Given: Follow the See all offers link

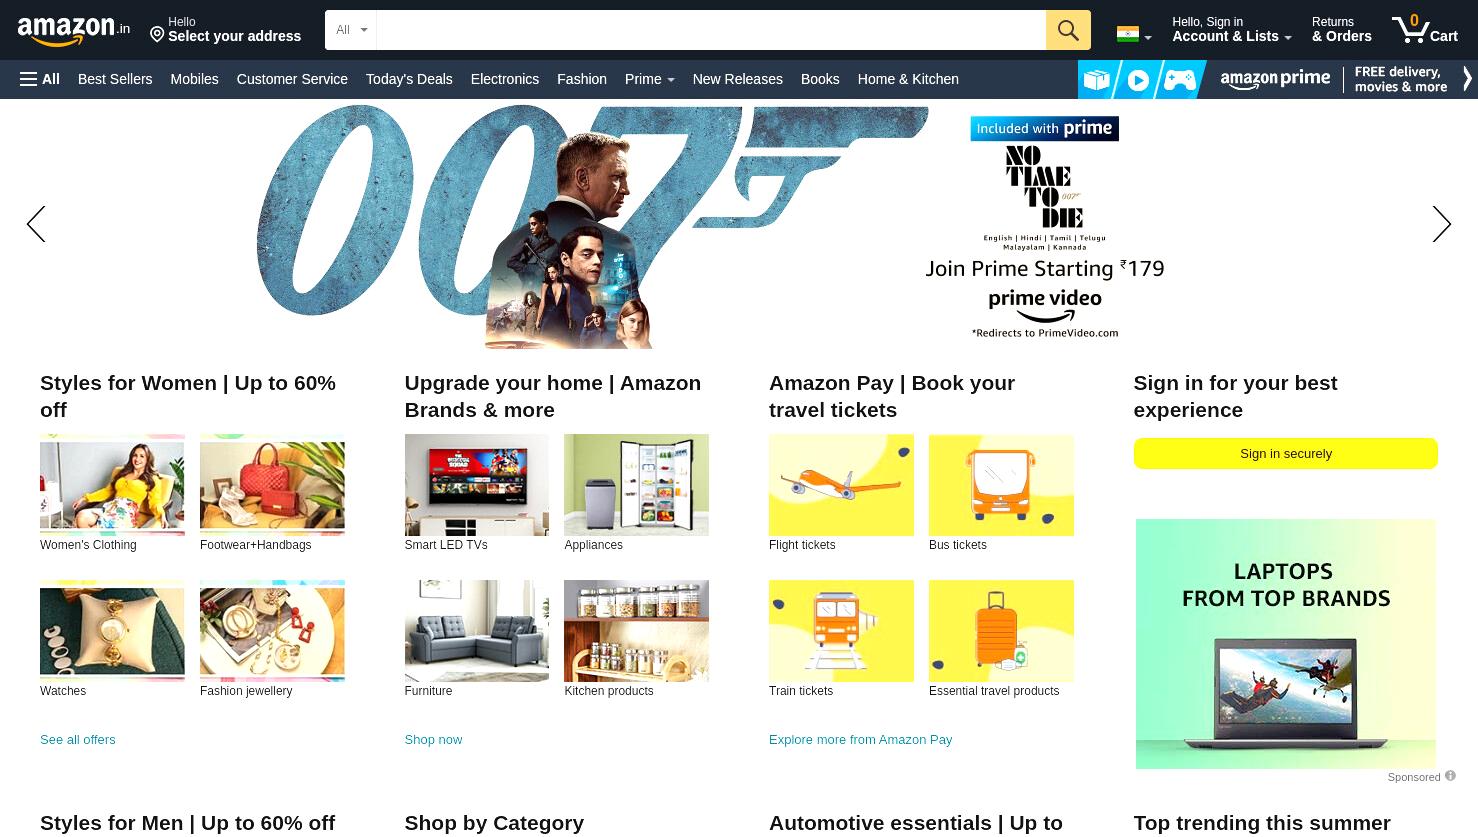Looking at the screenshot, I should tap(78, 740).
